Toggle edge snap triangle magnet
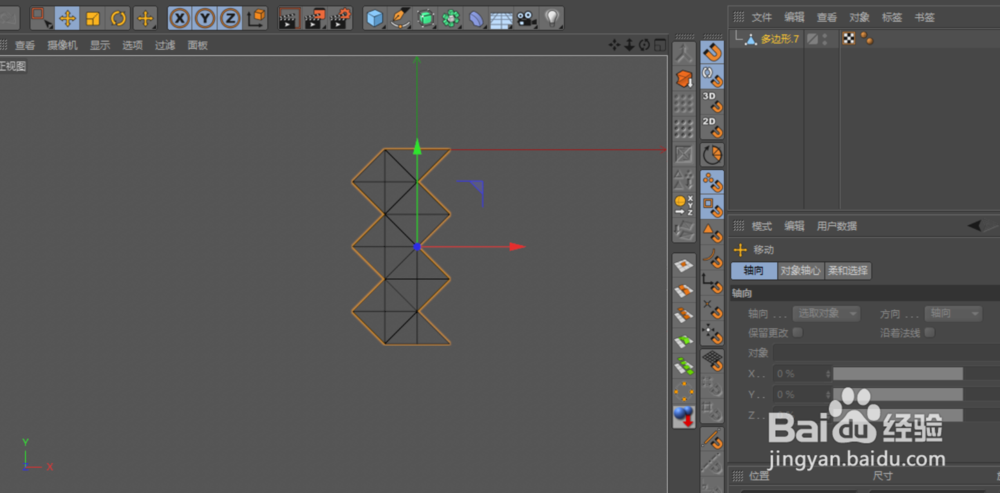 [712, 232]
